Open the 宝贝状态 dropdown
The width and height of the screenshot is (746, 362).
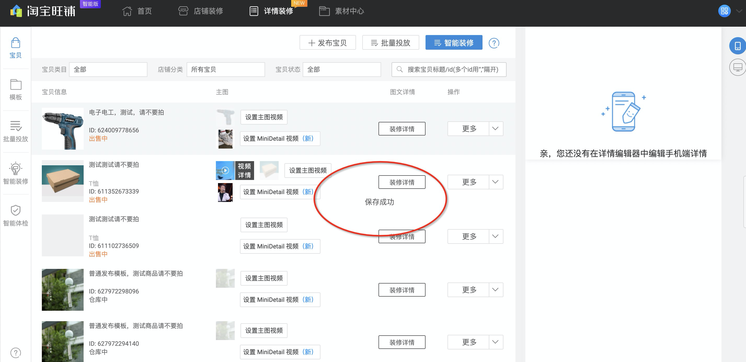click(342, 69)
